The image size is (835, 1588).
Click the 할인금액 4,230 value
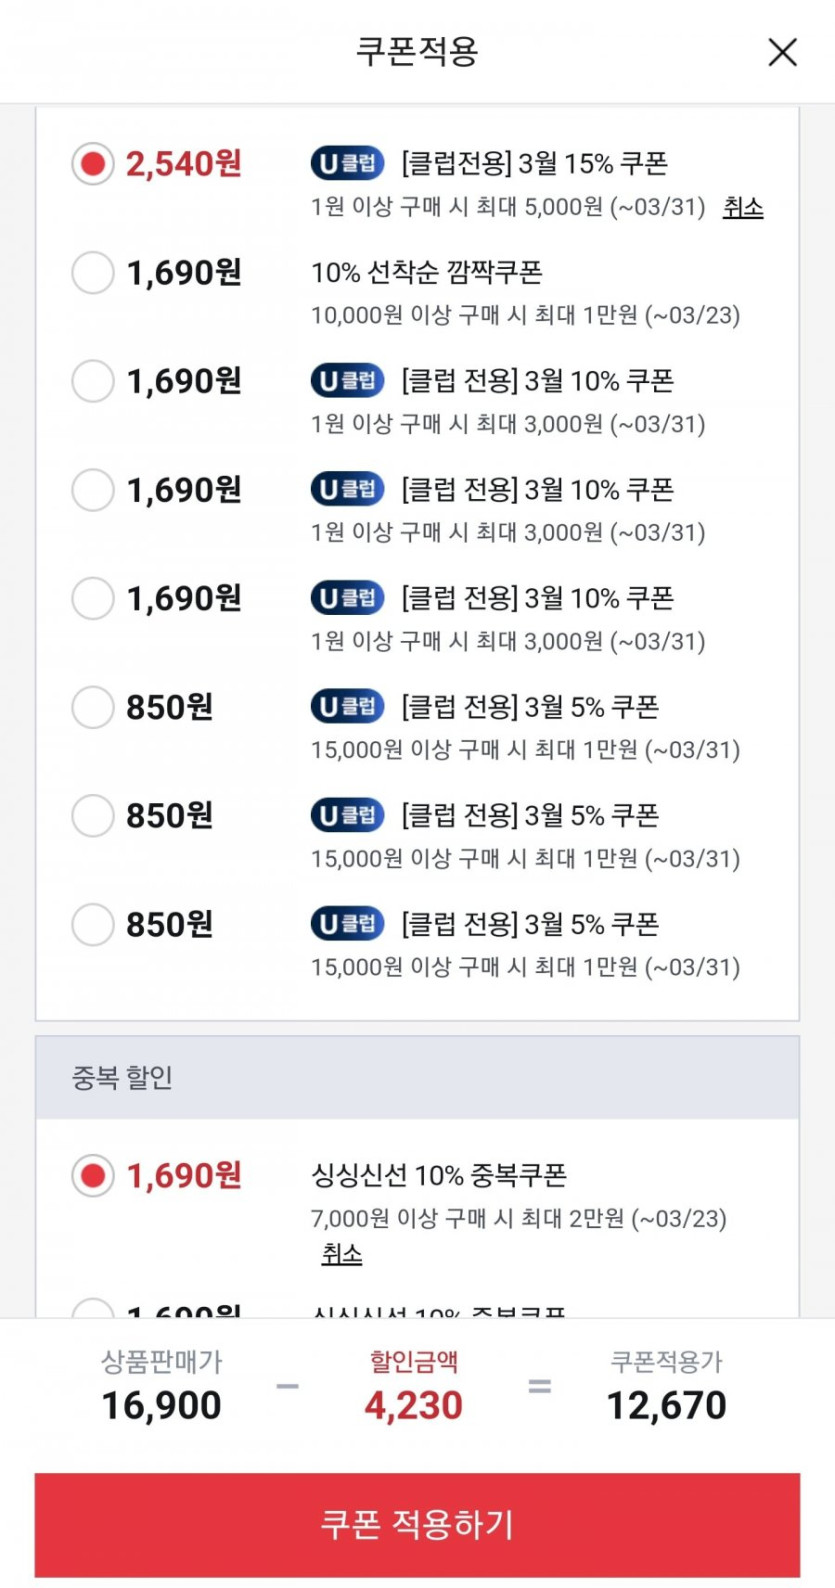pyautogui.click(x=413, y=1405)
